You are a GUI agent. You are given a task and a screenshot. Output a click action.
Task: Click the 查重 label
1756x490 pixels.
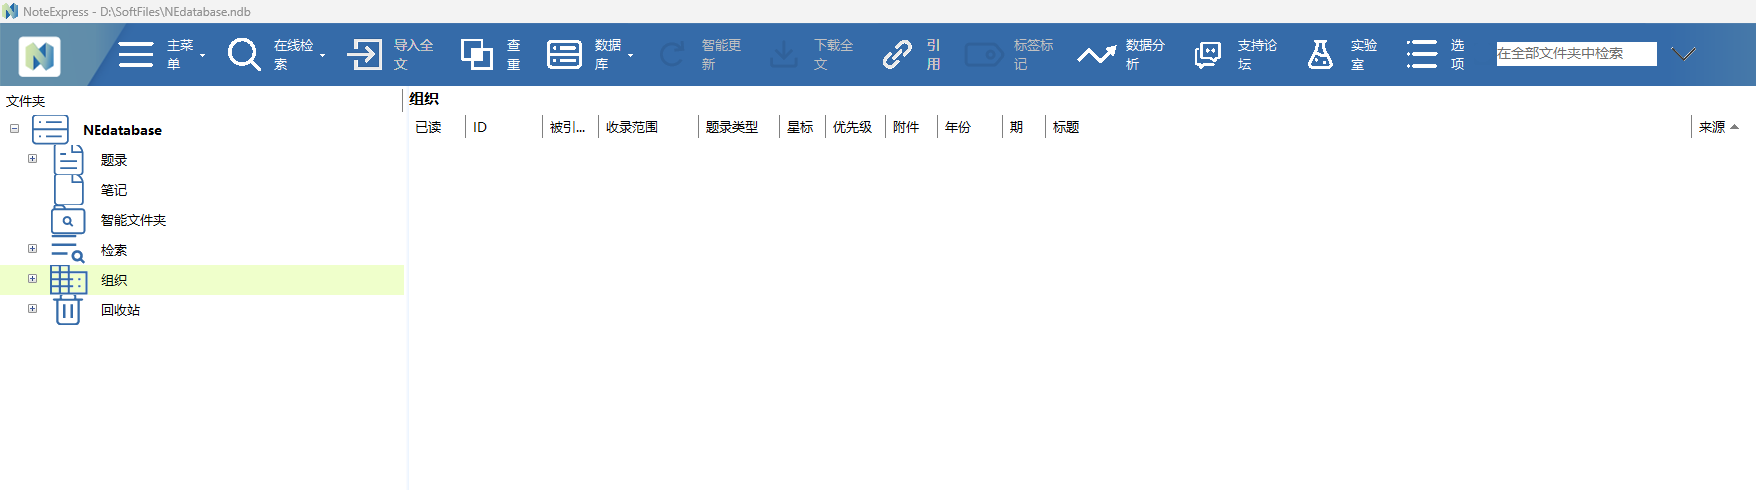point(513,55)
